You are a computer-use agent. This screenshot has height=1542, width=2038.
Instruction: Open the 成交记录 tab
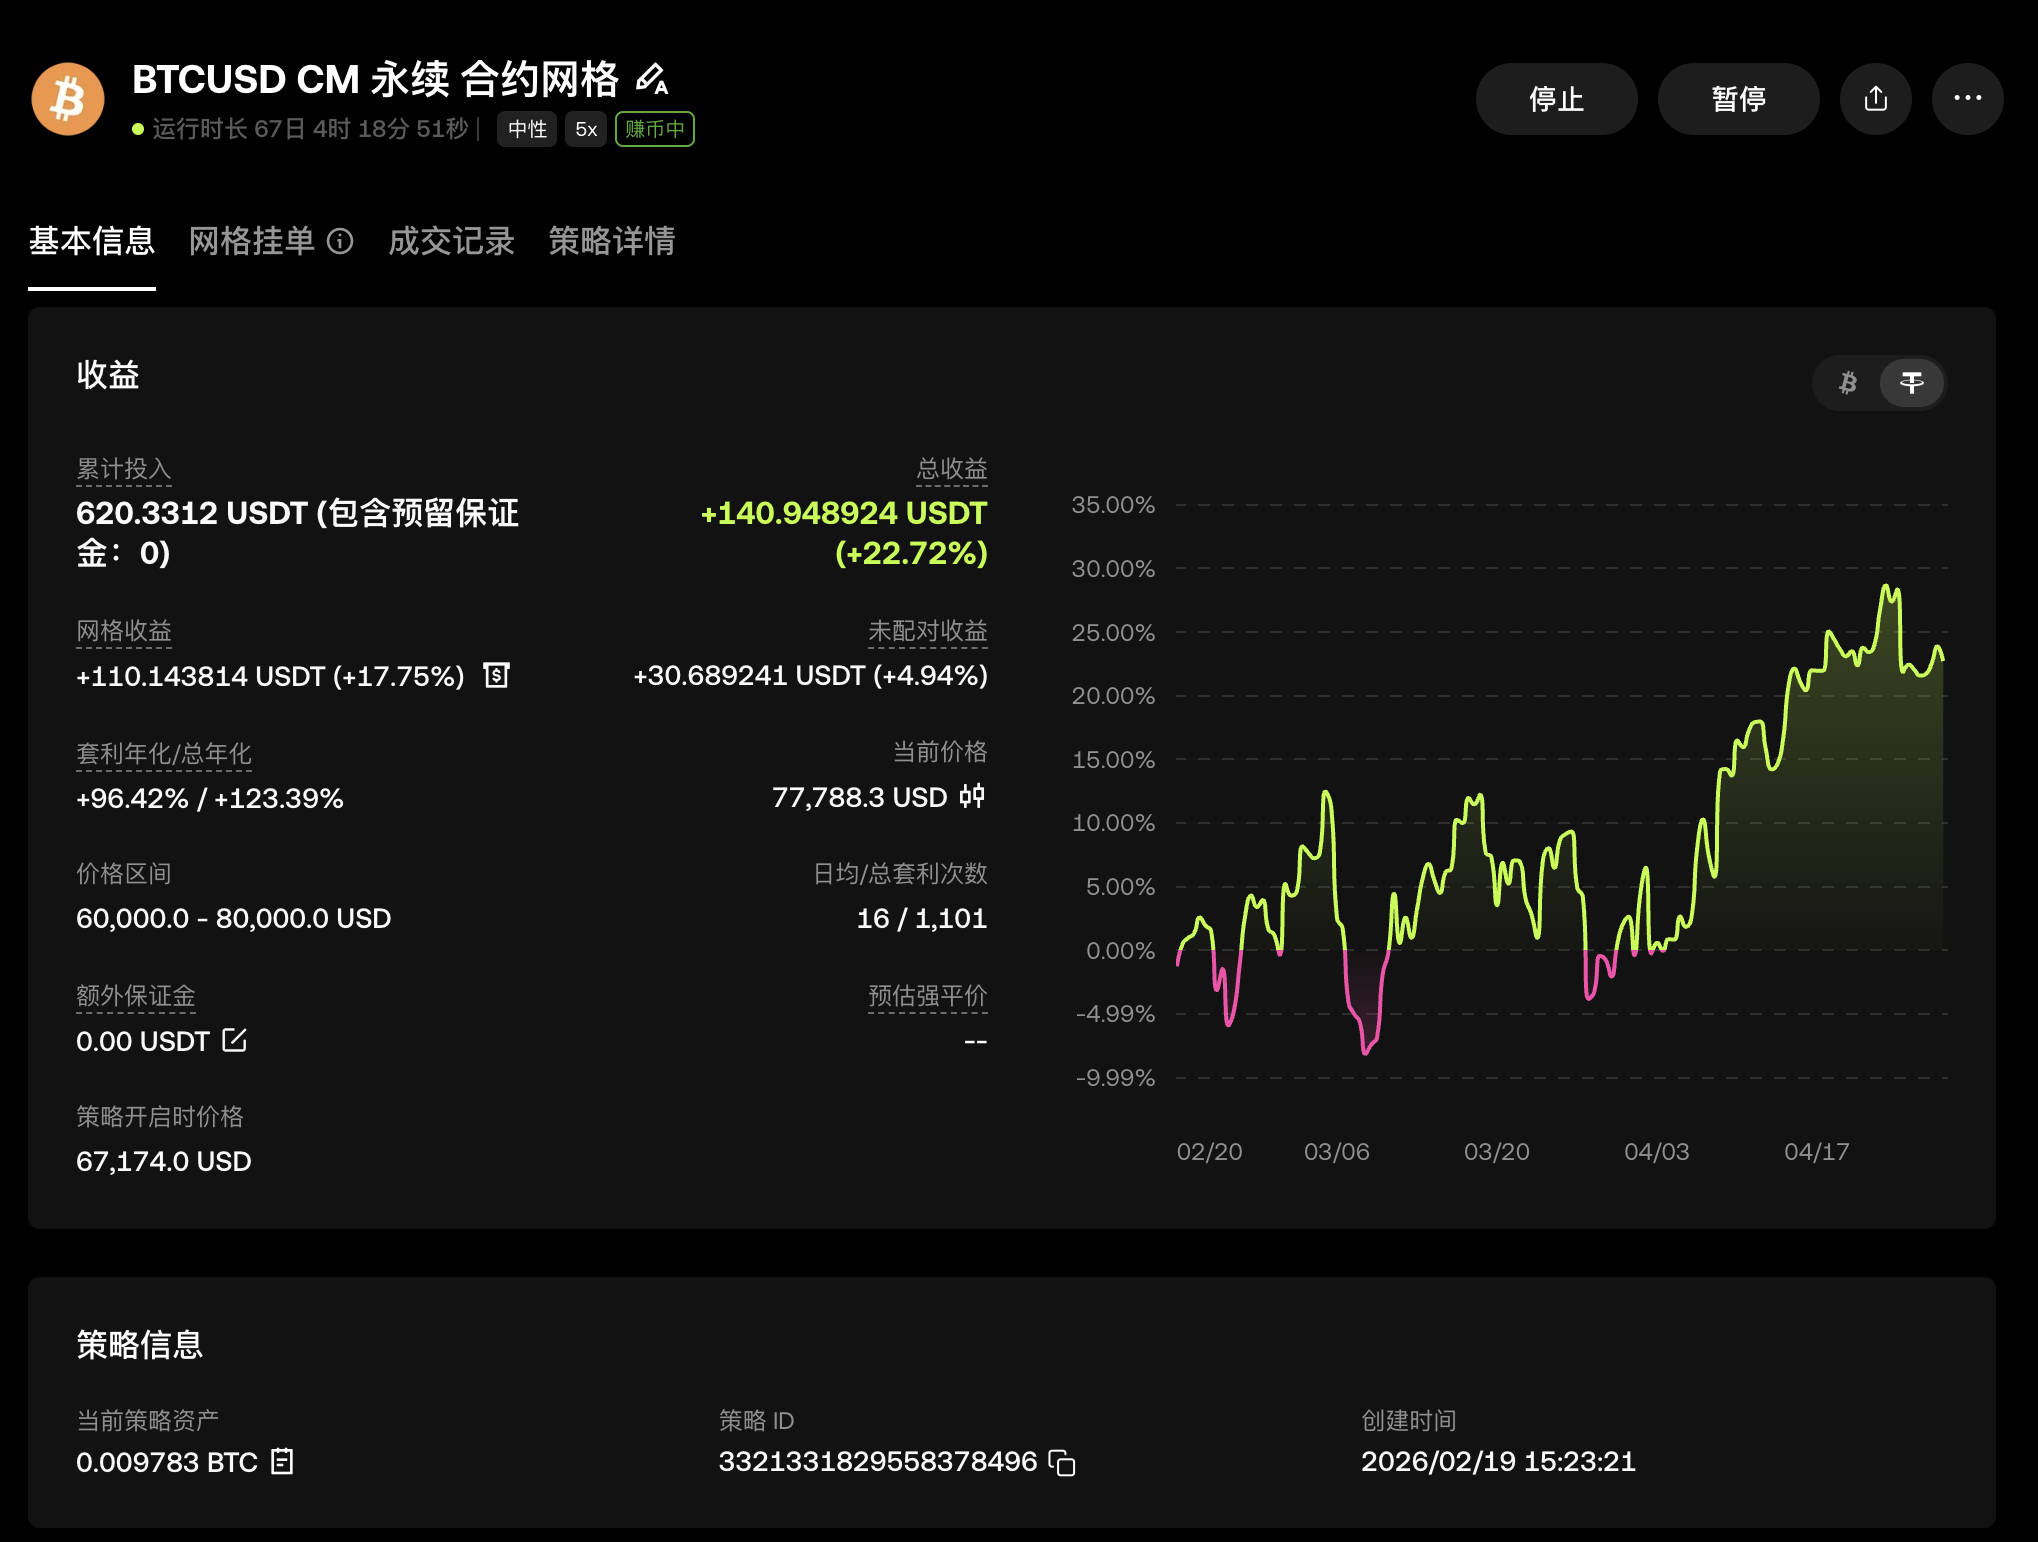tap(451, 241)
